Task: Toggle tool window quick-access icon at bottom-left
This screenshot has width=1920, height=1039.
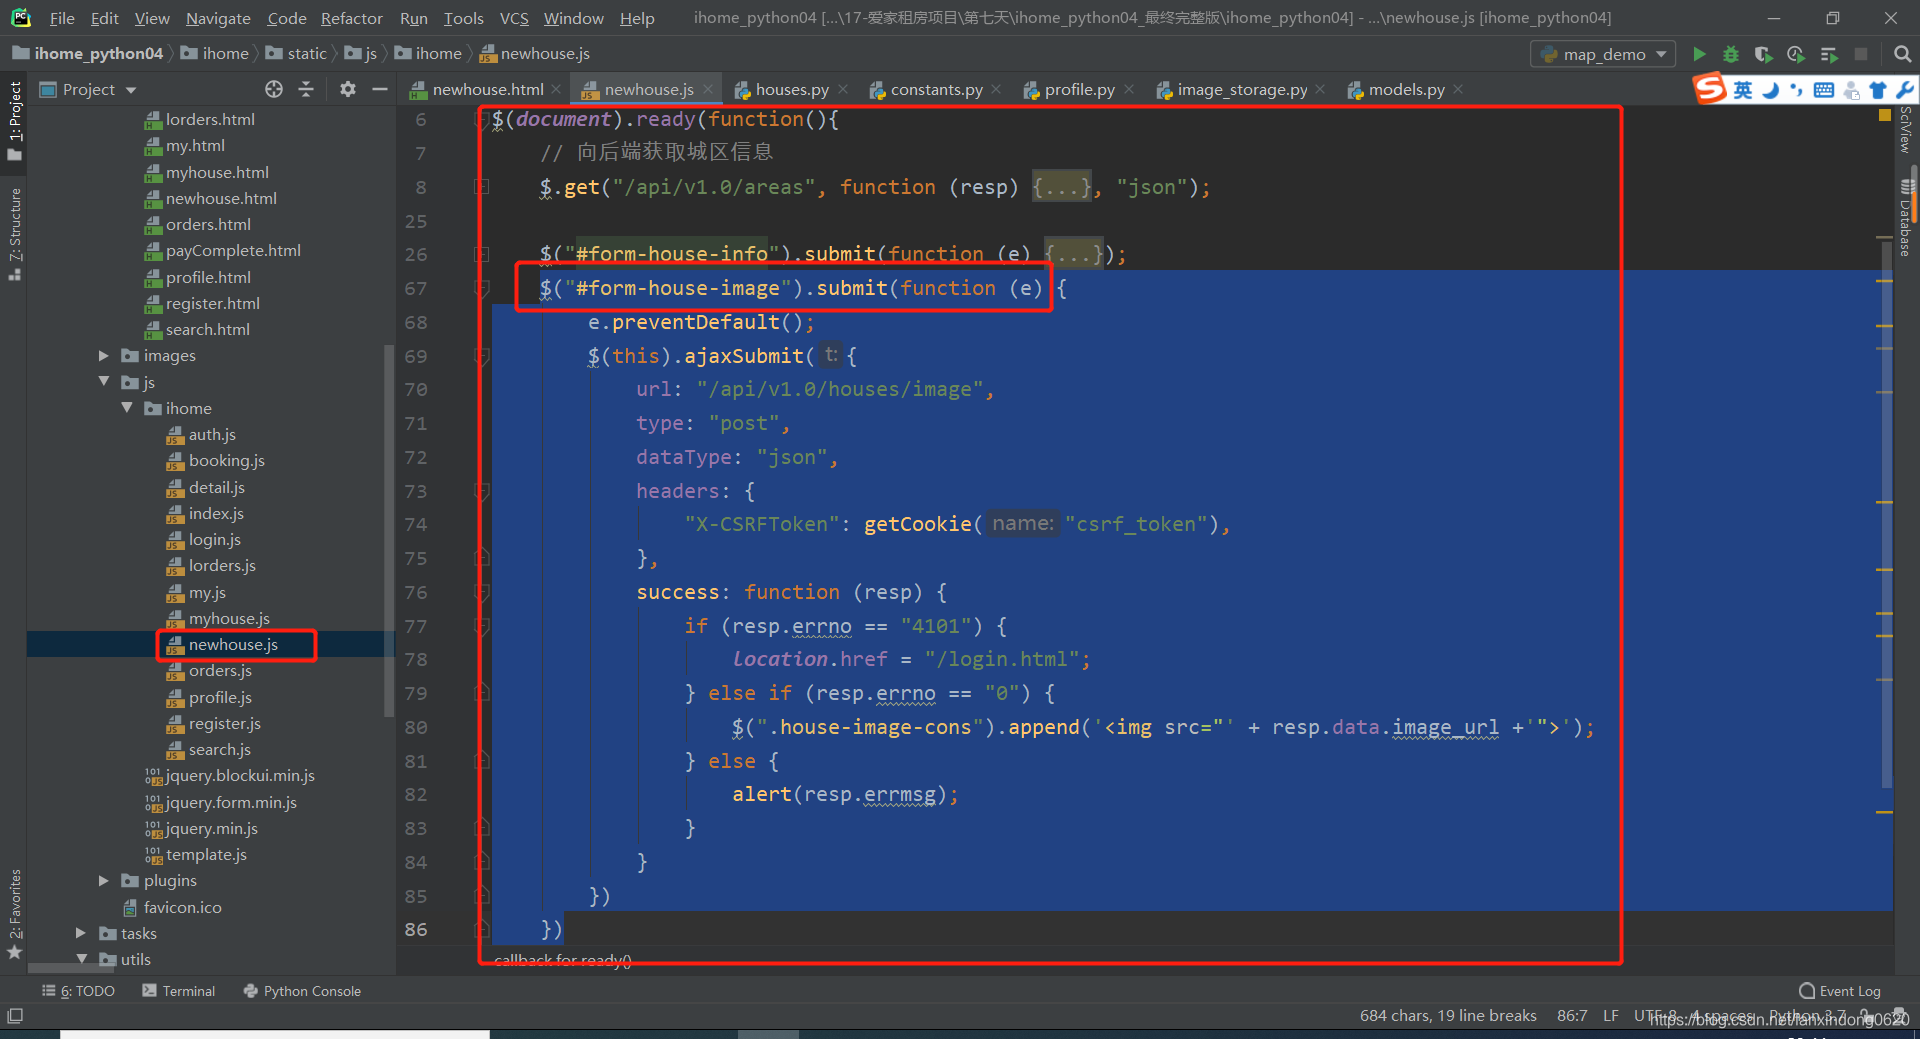Action: coord(15,1016)
